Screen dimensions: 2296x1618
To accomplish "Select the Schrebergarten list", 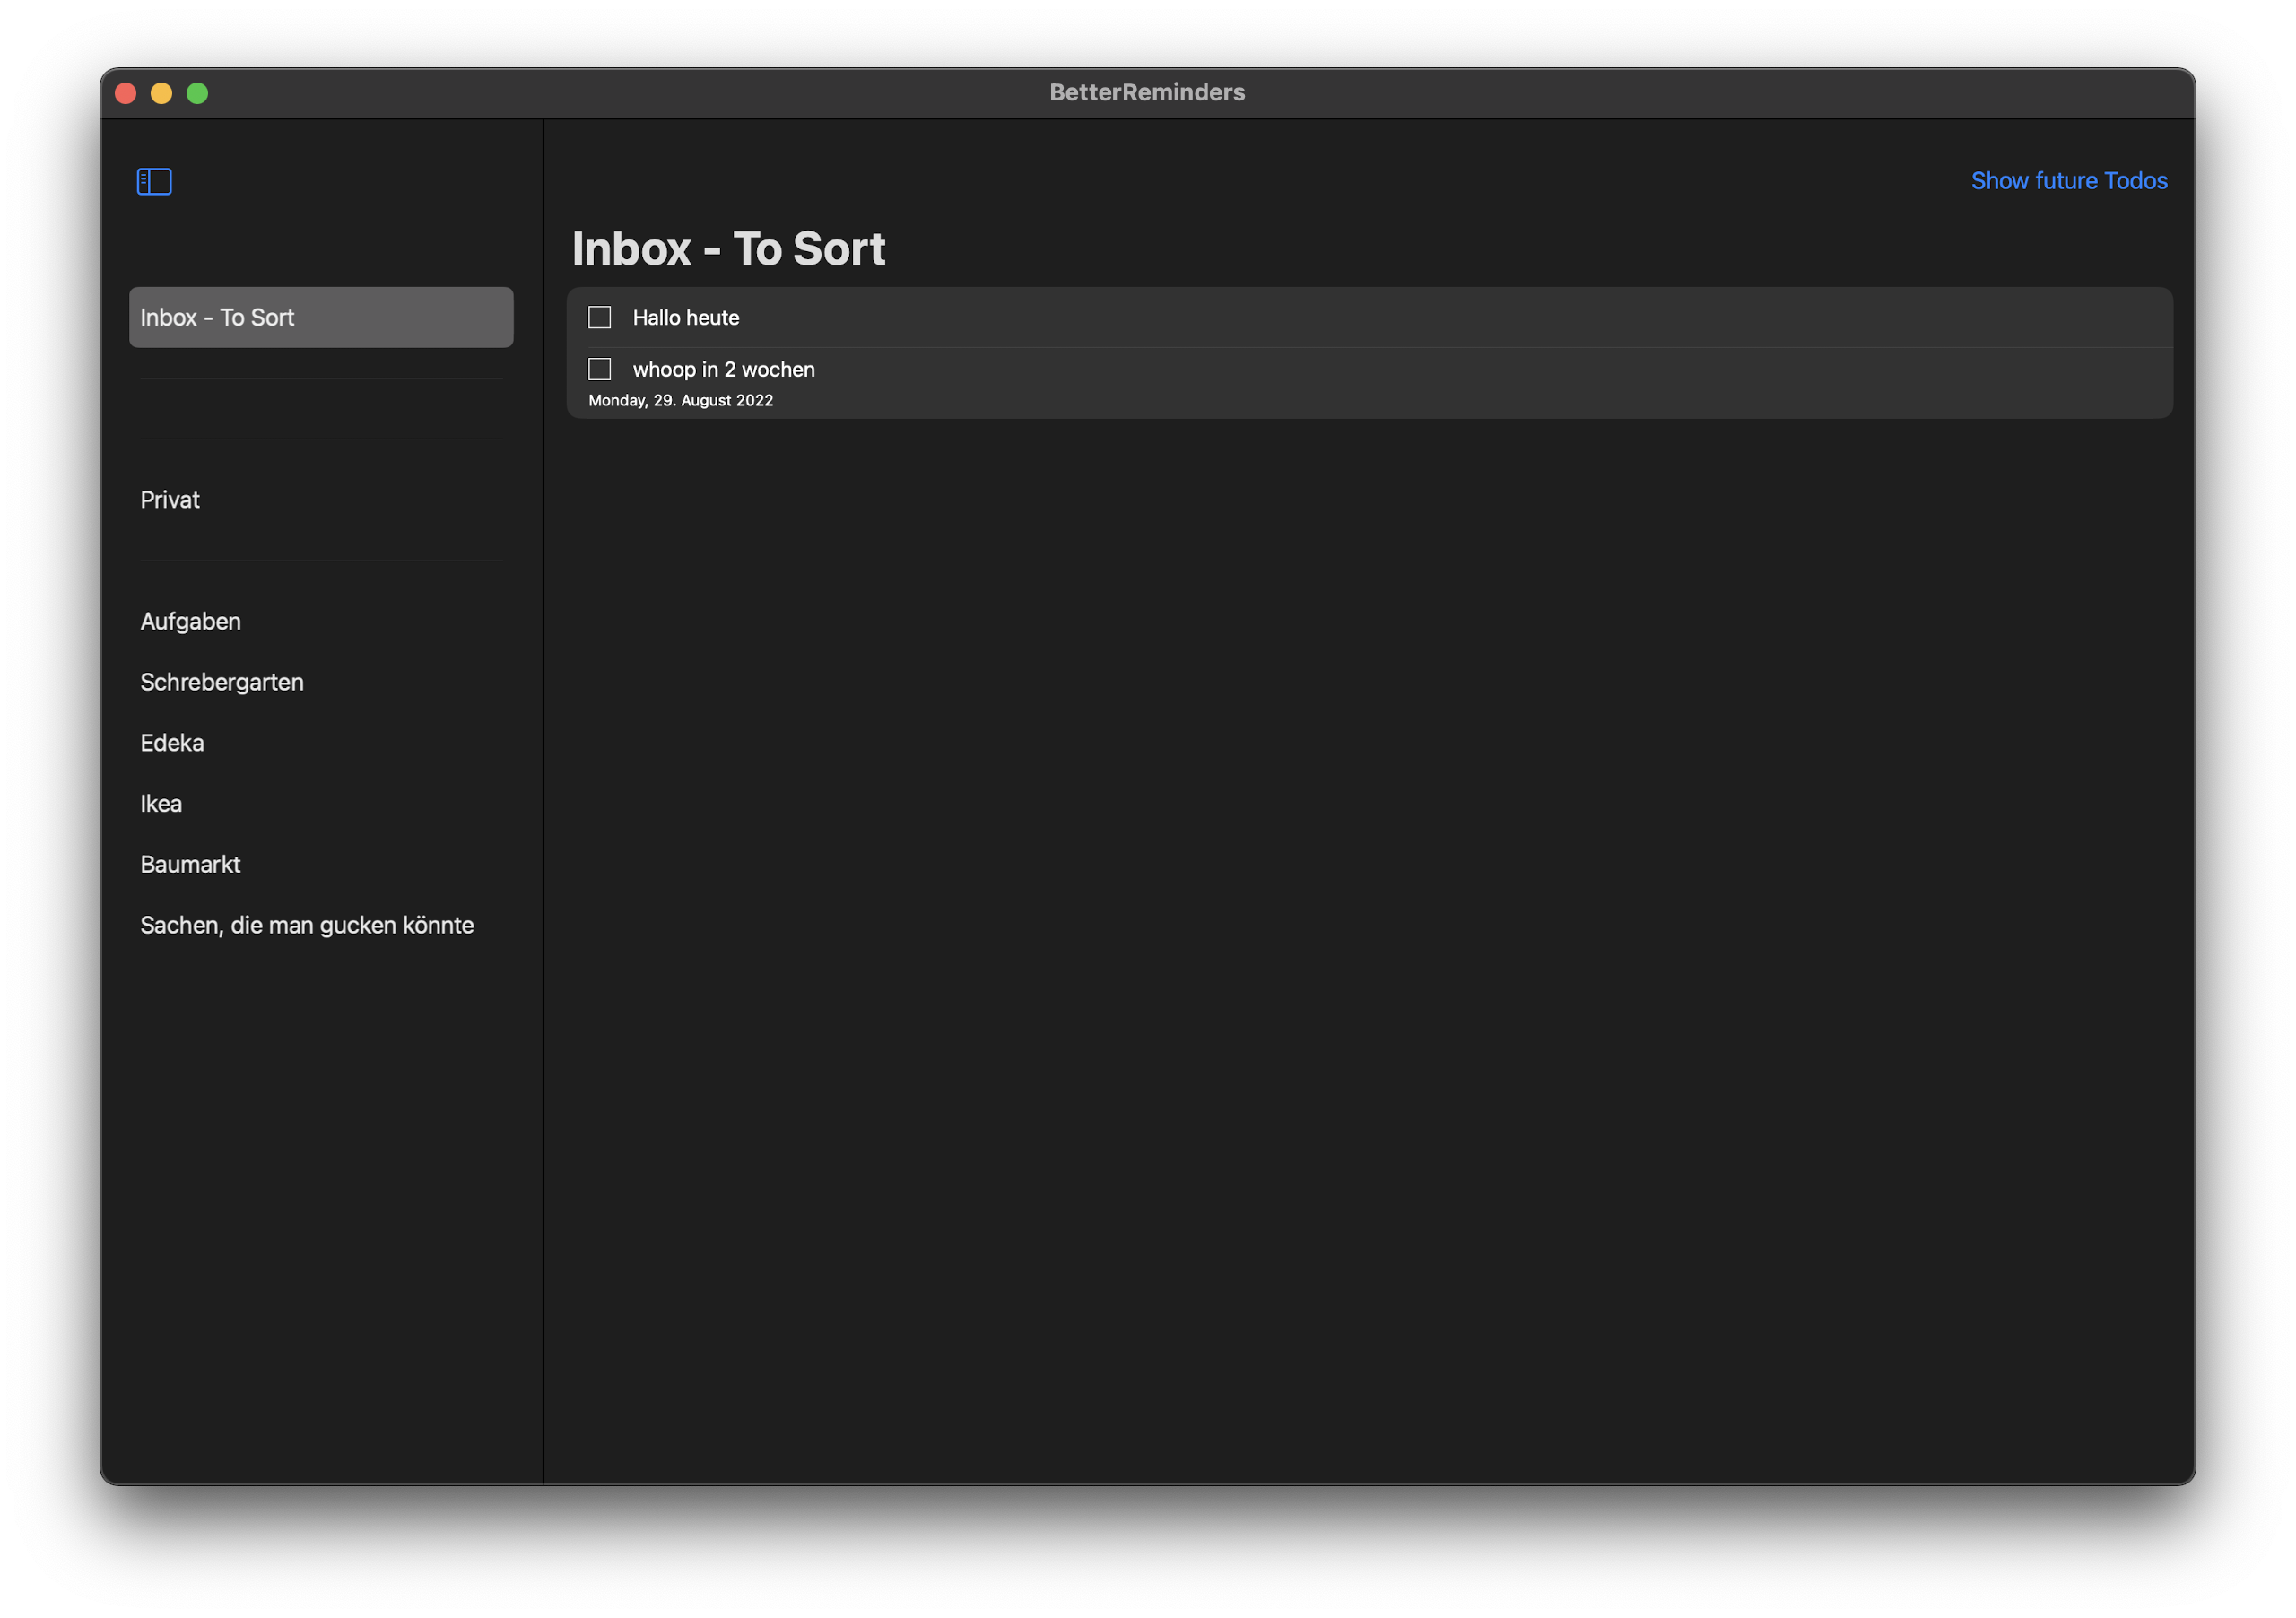I will coord(221,682).
